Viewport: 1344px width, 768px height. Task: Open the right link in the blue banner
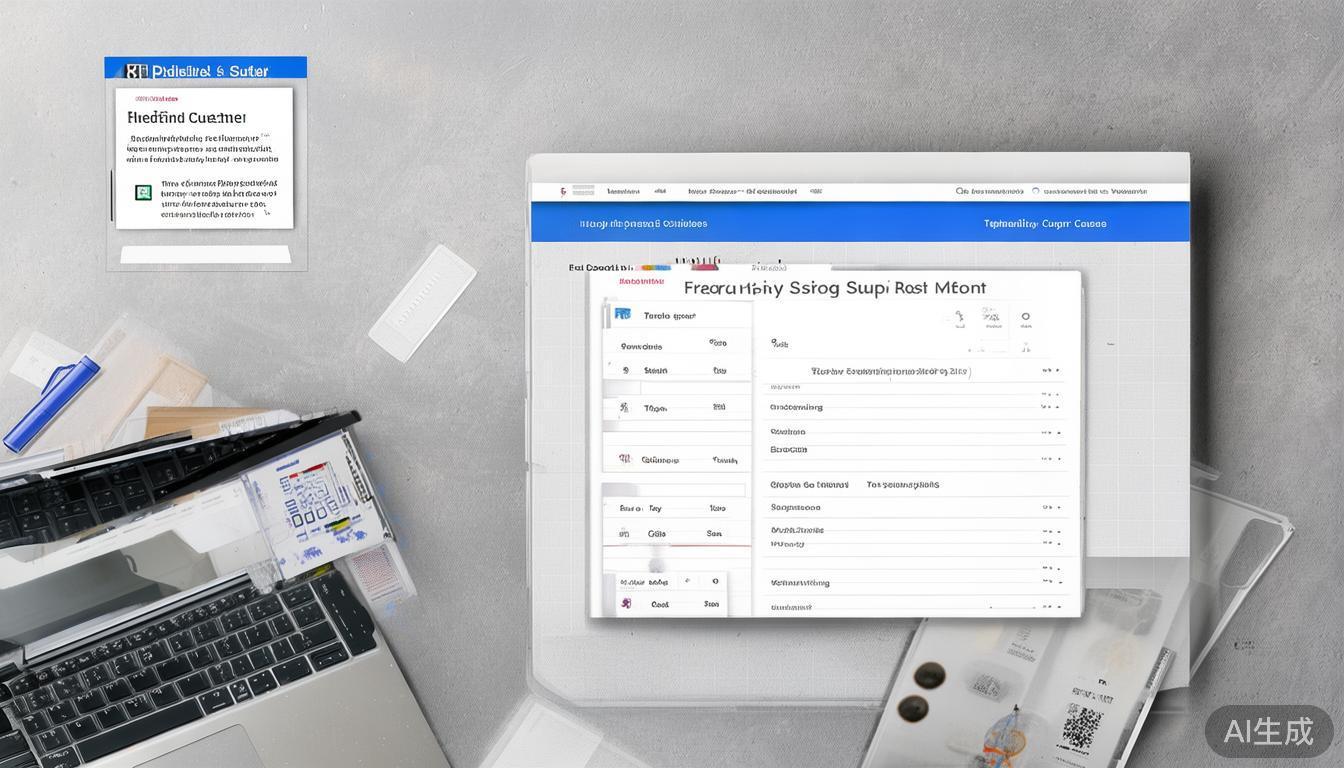(x=1045, y=224)
